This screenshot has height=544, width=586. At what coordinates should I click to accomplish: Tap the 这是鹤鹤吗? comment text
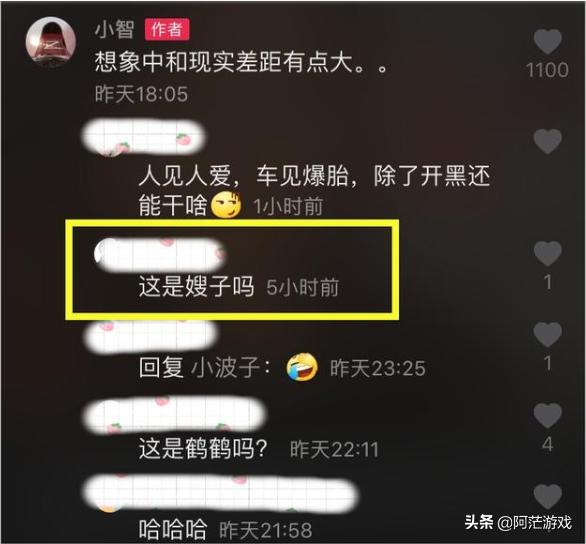203,448
